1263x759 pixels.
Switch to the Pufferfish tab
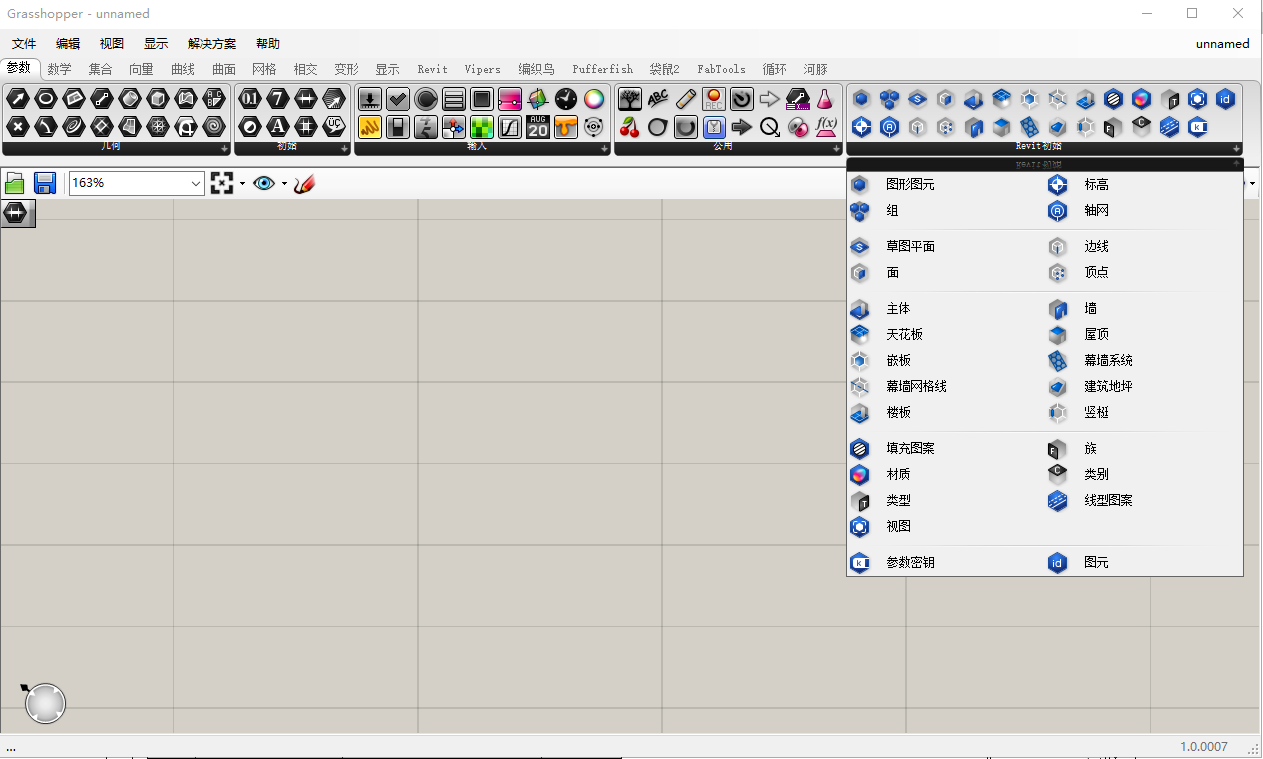603,69
